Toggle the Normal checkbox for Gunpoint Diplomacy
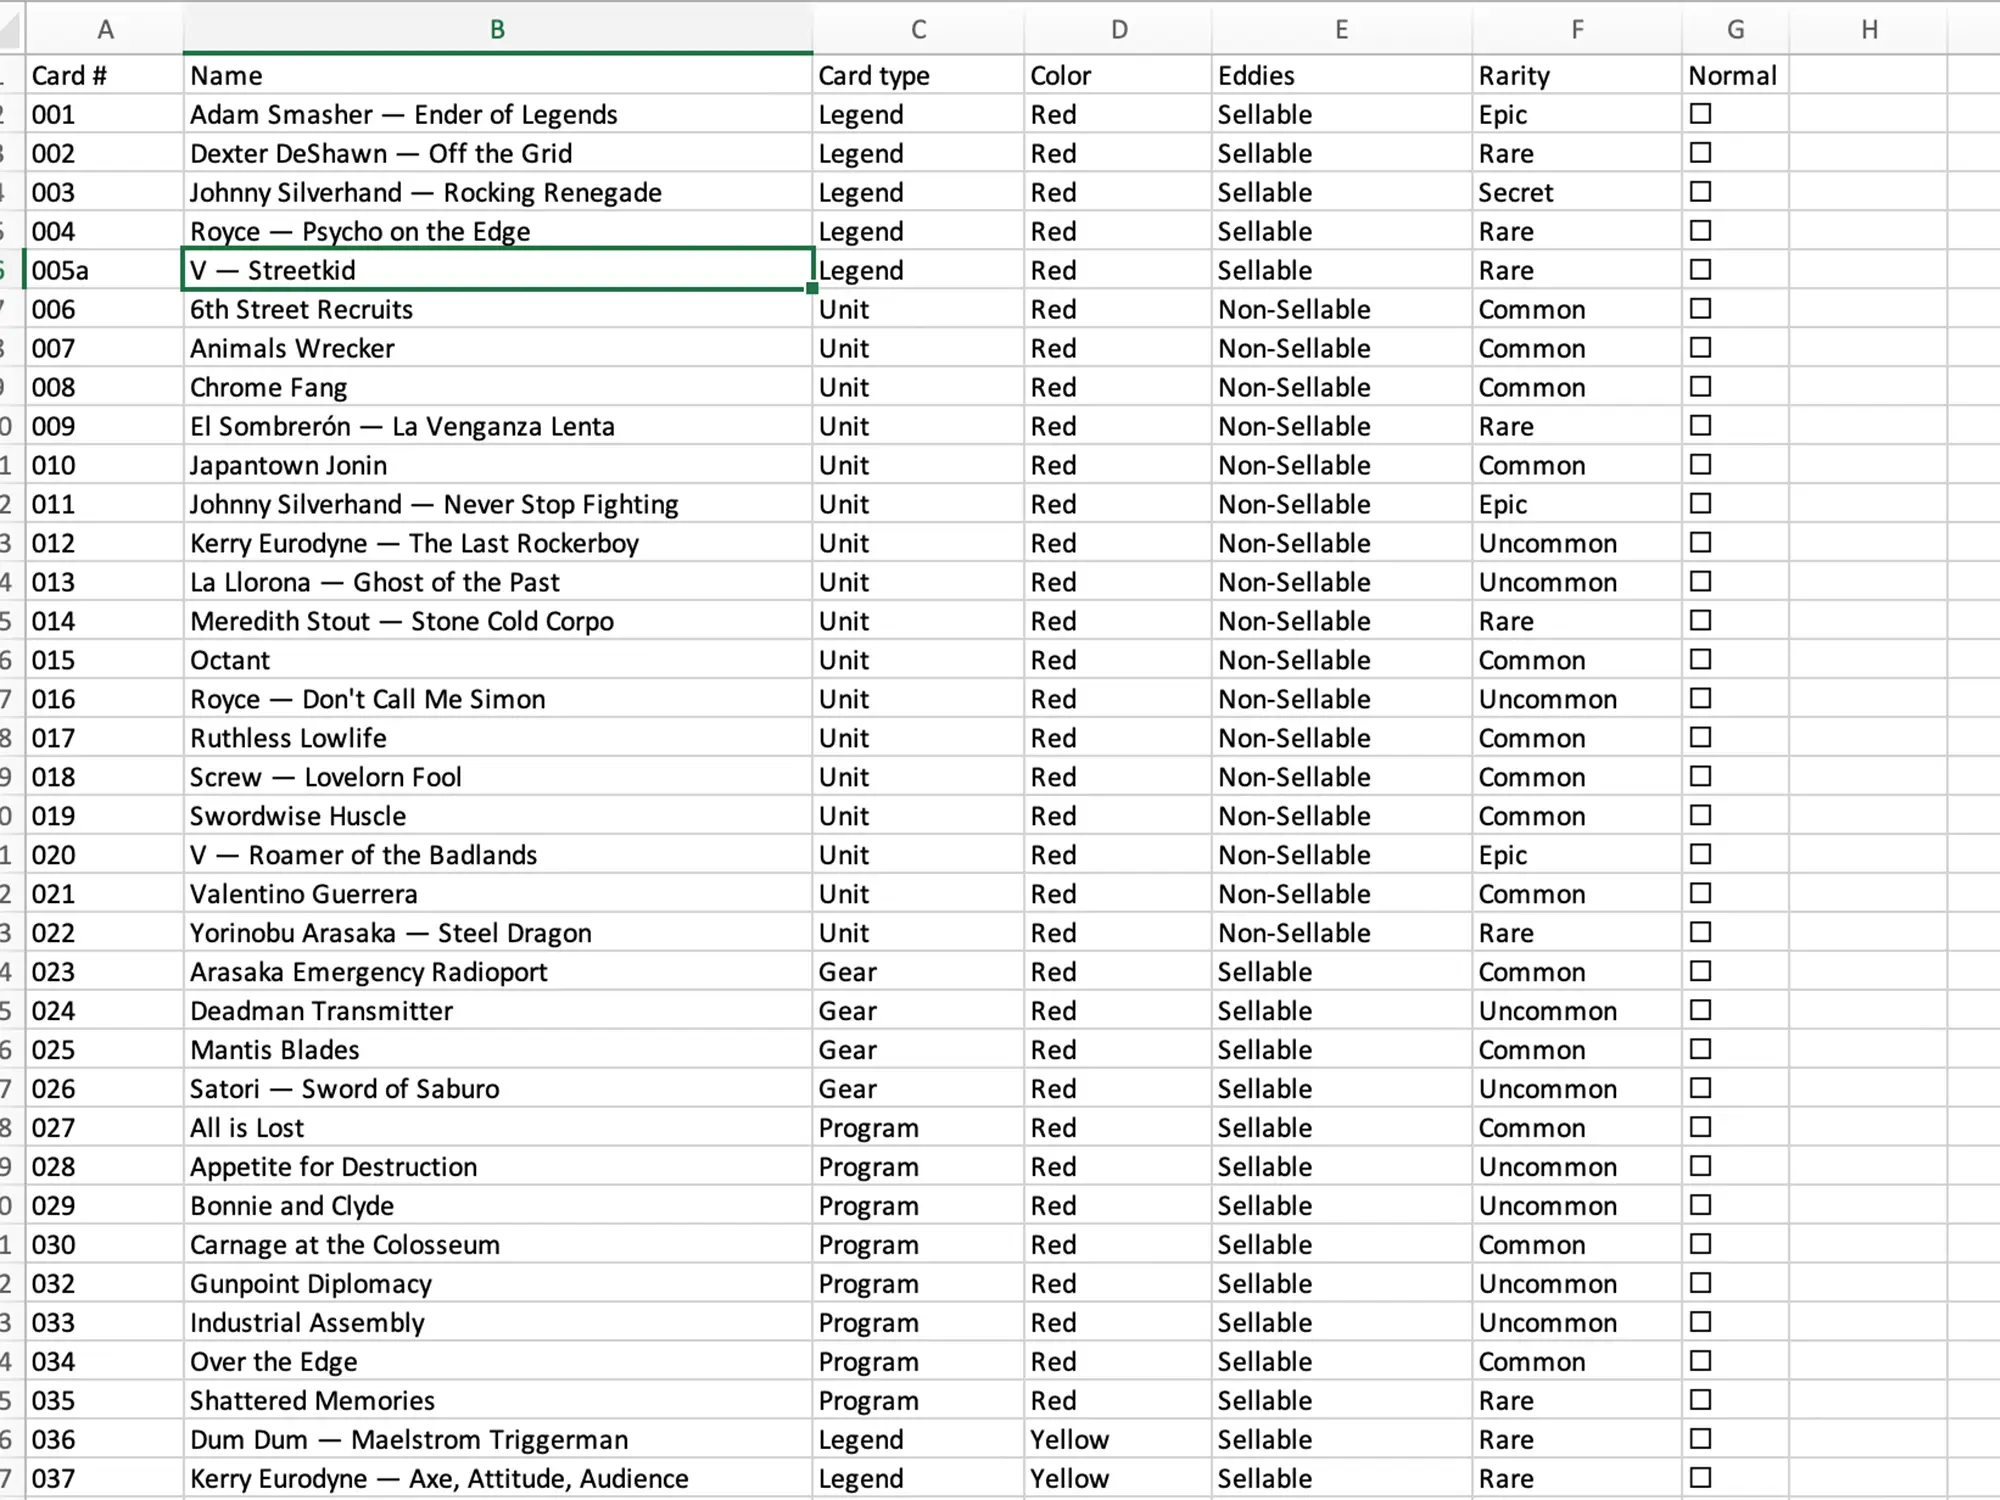Image resolution: width=2000 pixels, height=1500 pixels. point(1700,1284)
